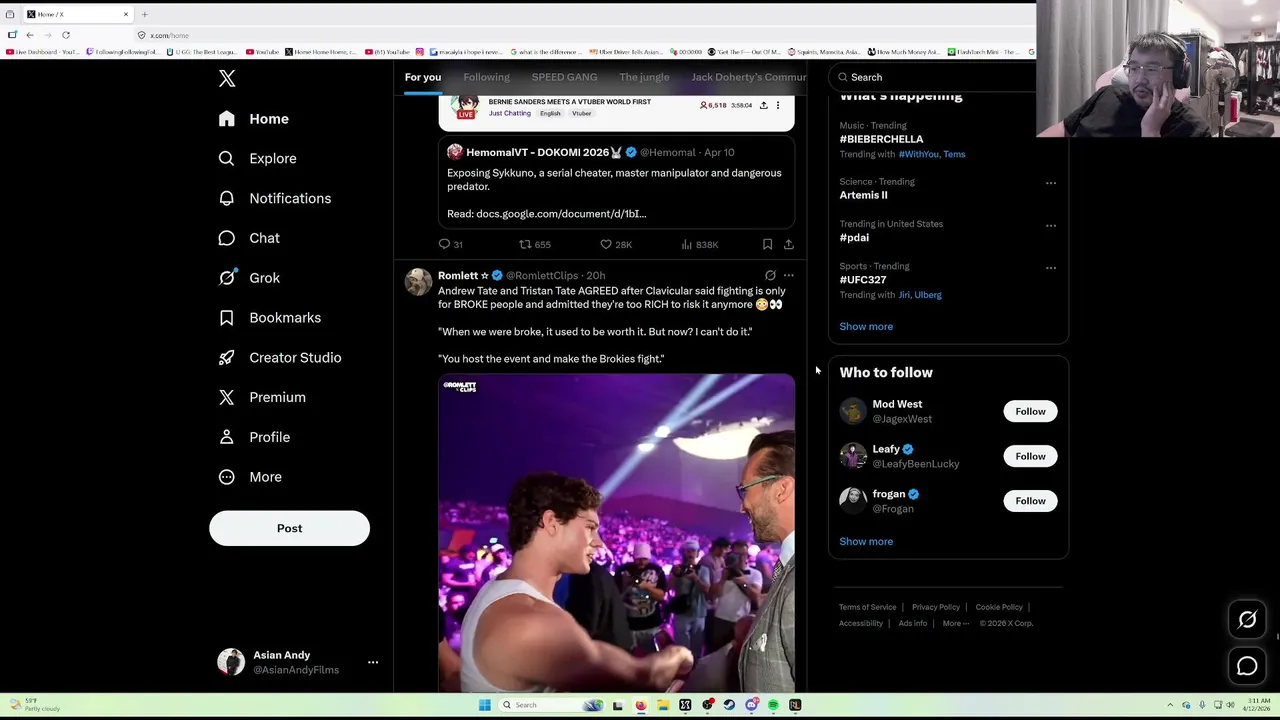Screen dimensions: 1280x720
Task: Open Spotify from the taskbar
Action: pos(773,705)
